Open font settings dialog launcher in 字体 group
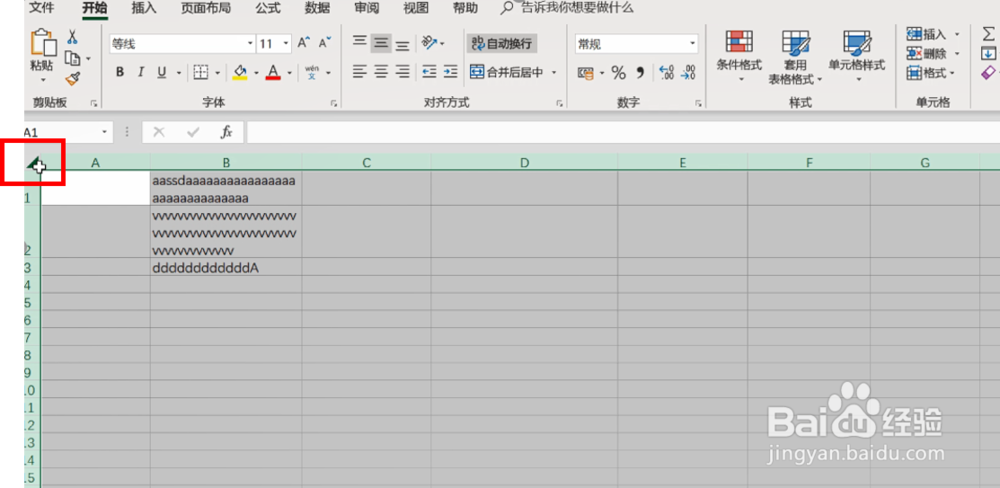1000x488 pixels. (x=334, y=103)
